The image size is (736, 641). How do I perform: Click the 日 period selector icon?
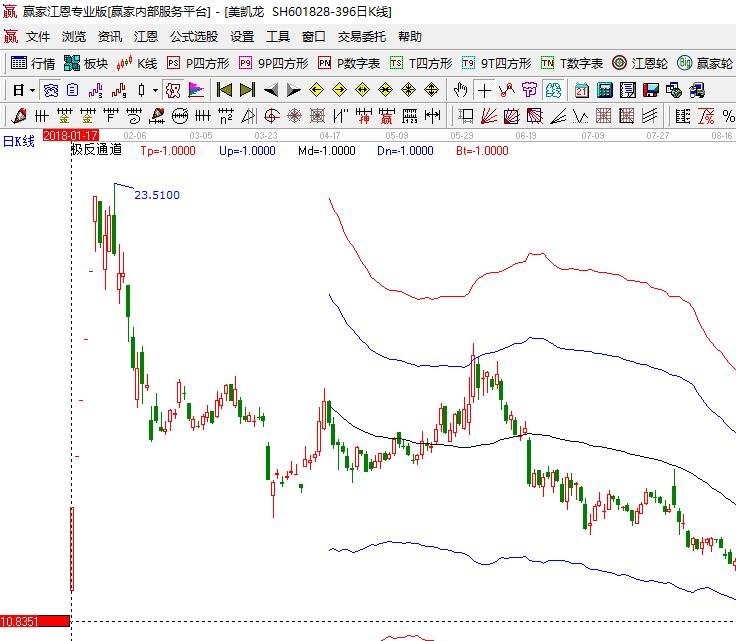click(x=18, y=90)
